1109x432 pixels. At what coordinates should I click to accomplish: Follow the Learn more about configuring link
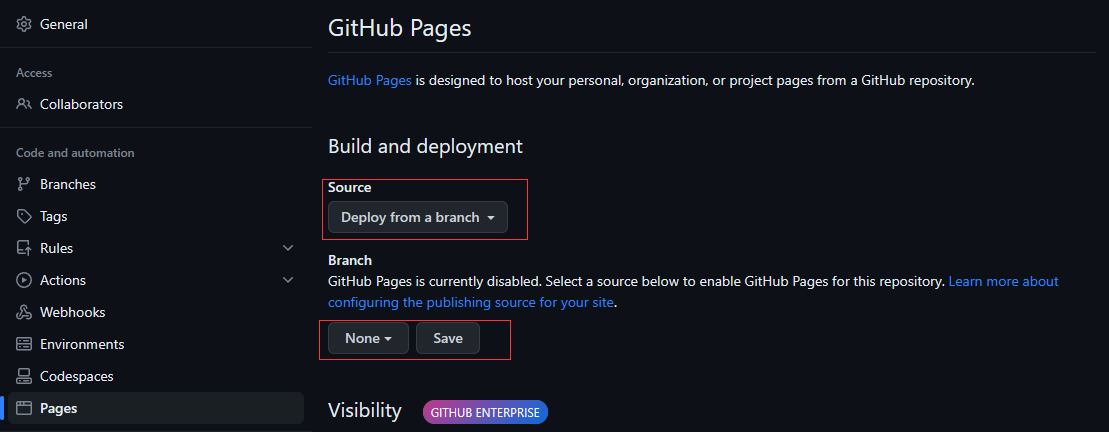coord(693,292)
